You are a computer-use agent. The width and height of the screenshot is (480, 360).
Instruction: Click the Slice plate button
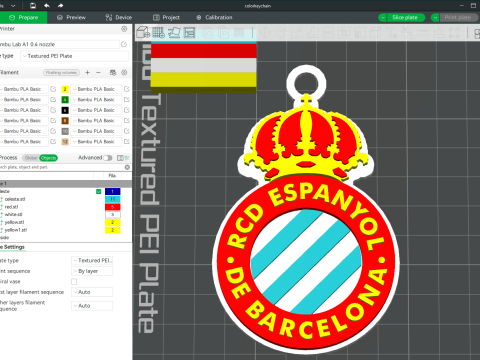(405, 17)
